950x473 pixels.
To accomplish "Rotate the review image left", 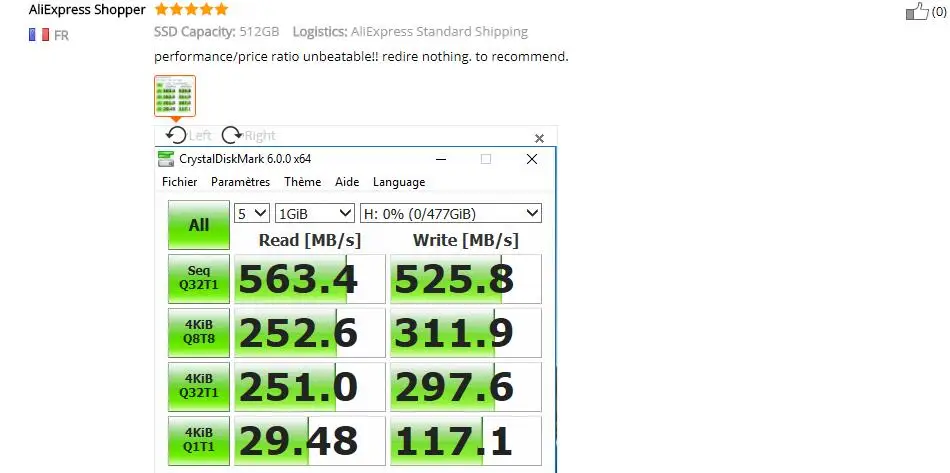I will click(188, 135).
